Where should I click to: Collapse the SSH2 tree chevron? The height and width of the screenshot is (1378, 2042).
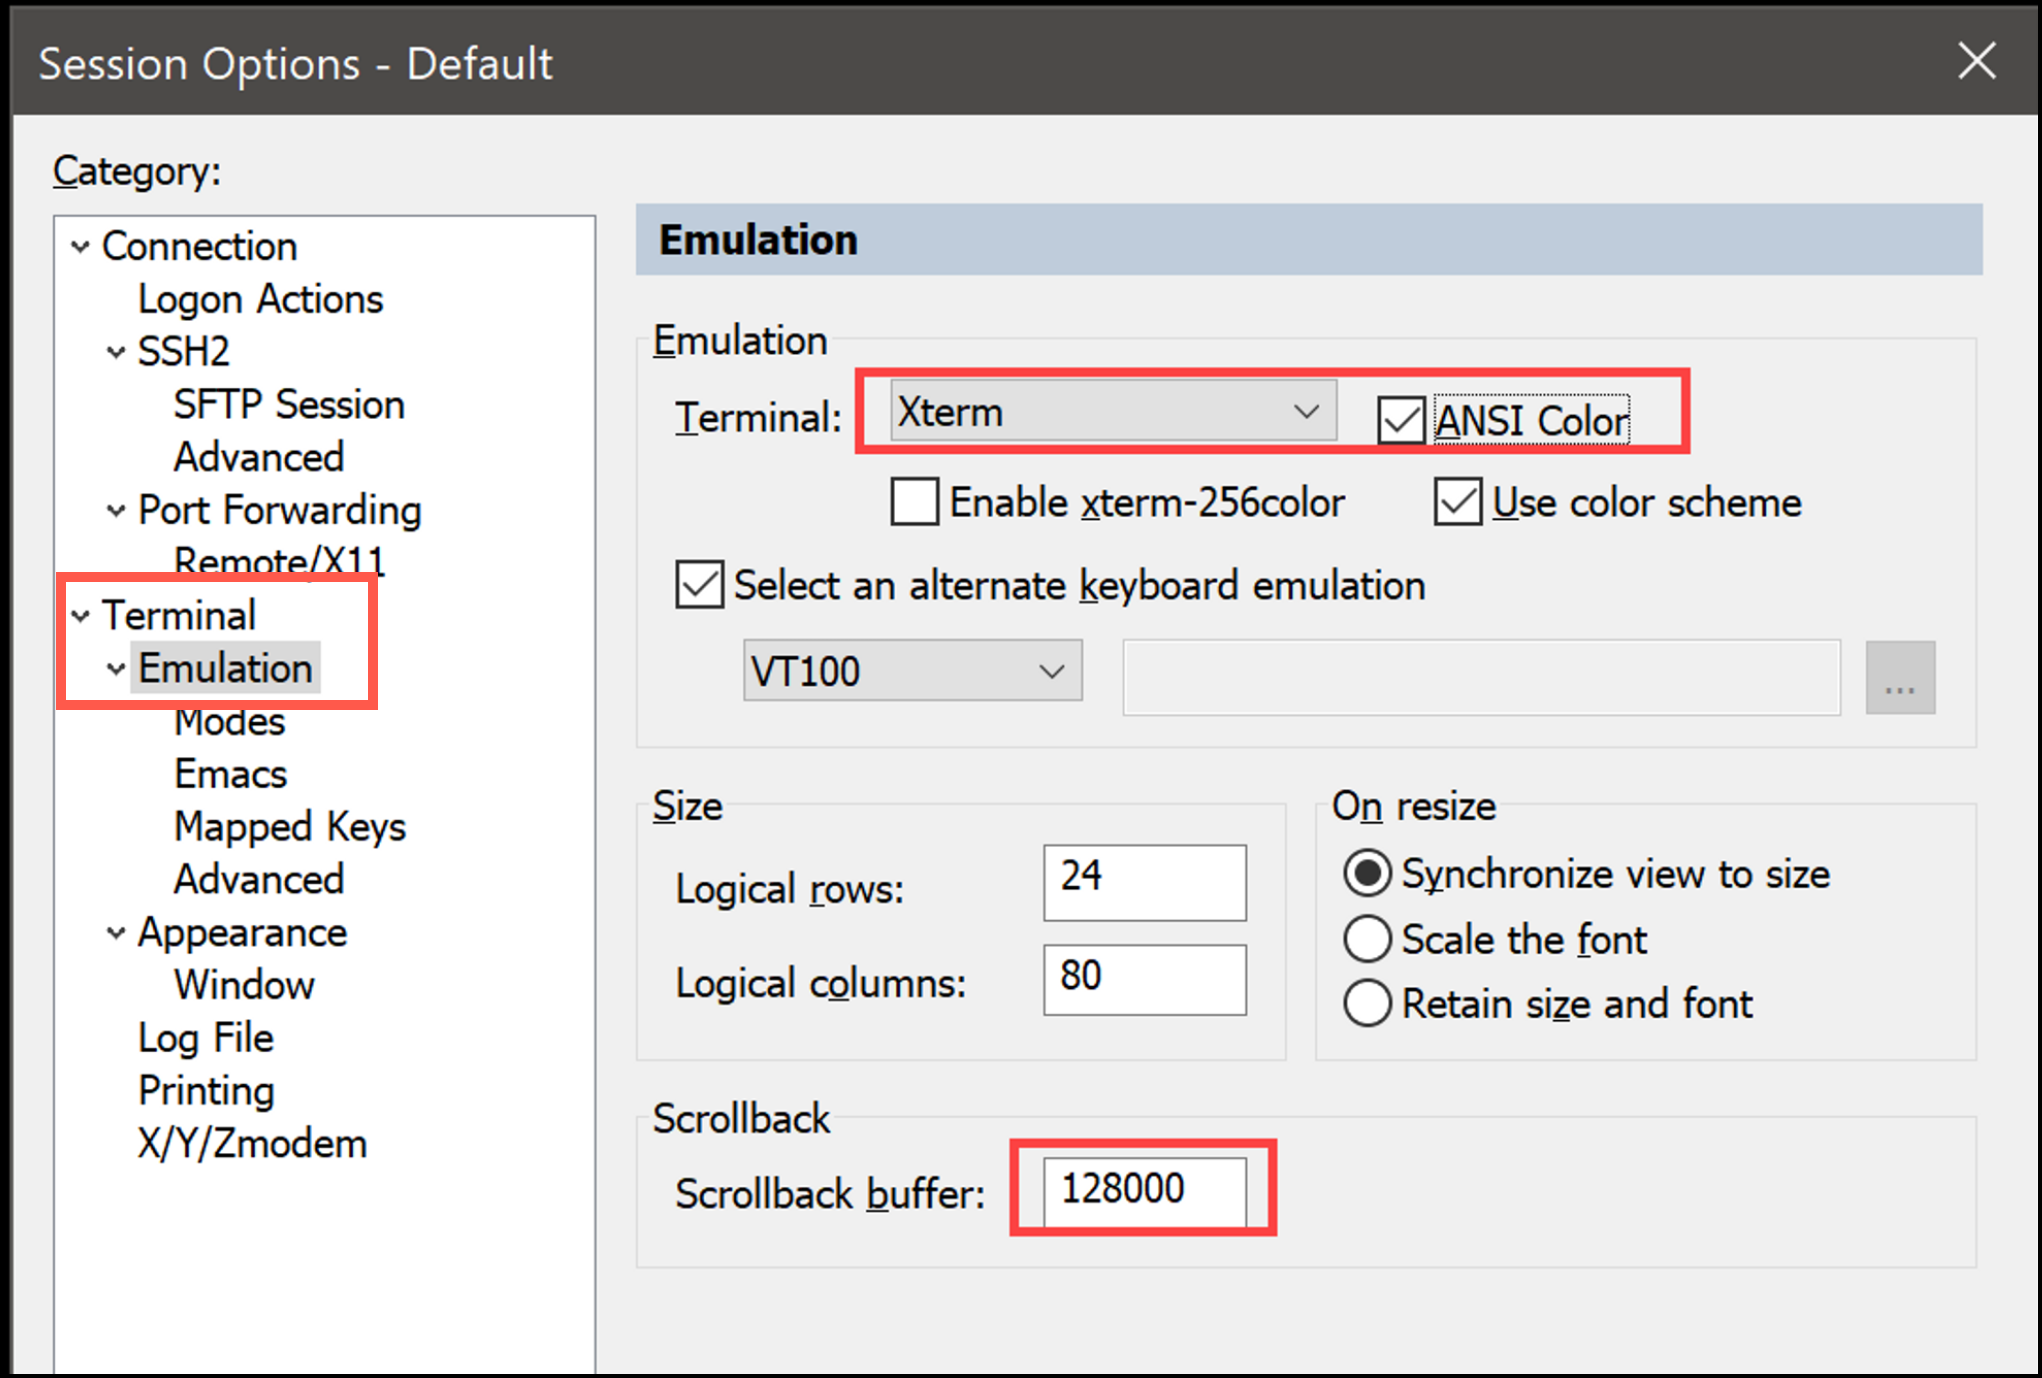pyautogui.click(x=116, y=352)
